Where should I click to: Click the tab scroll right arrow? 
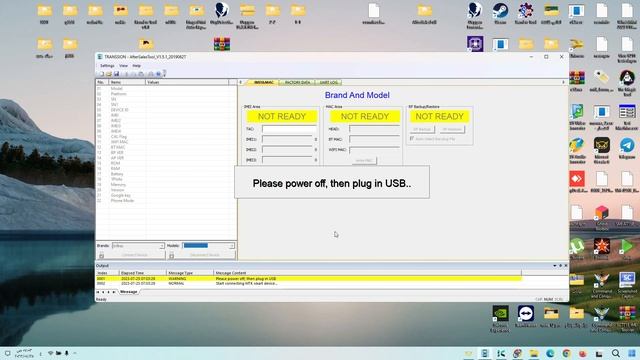tap(563, 82)
